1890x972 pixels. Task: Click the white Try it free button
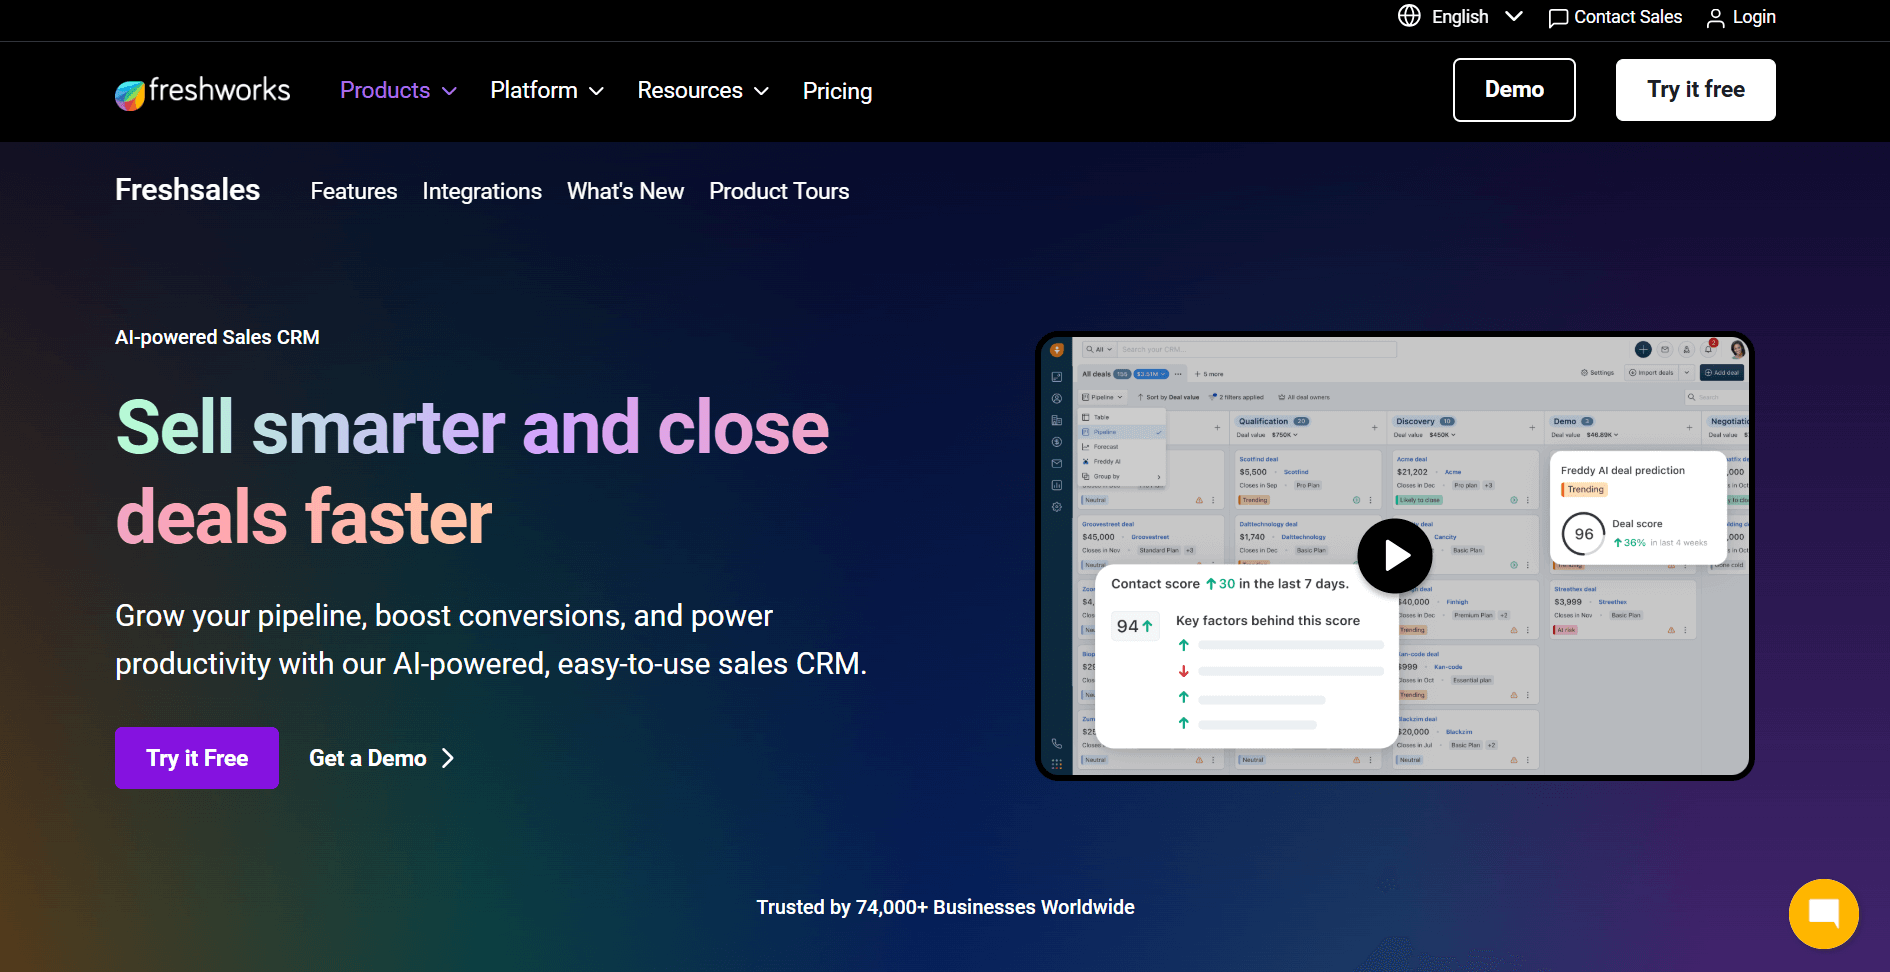(1696, 90)
